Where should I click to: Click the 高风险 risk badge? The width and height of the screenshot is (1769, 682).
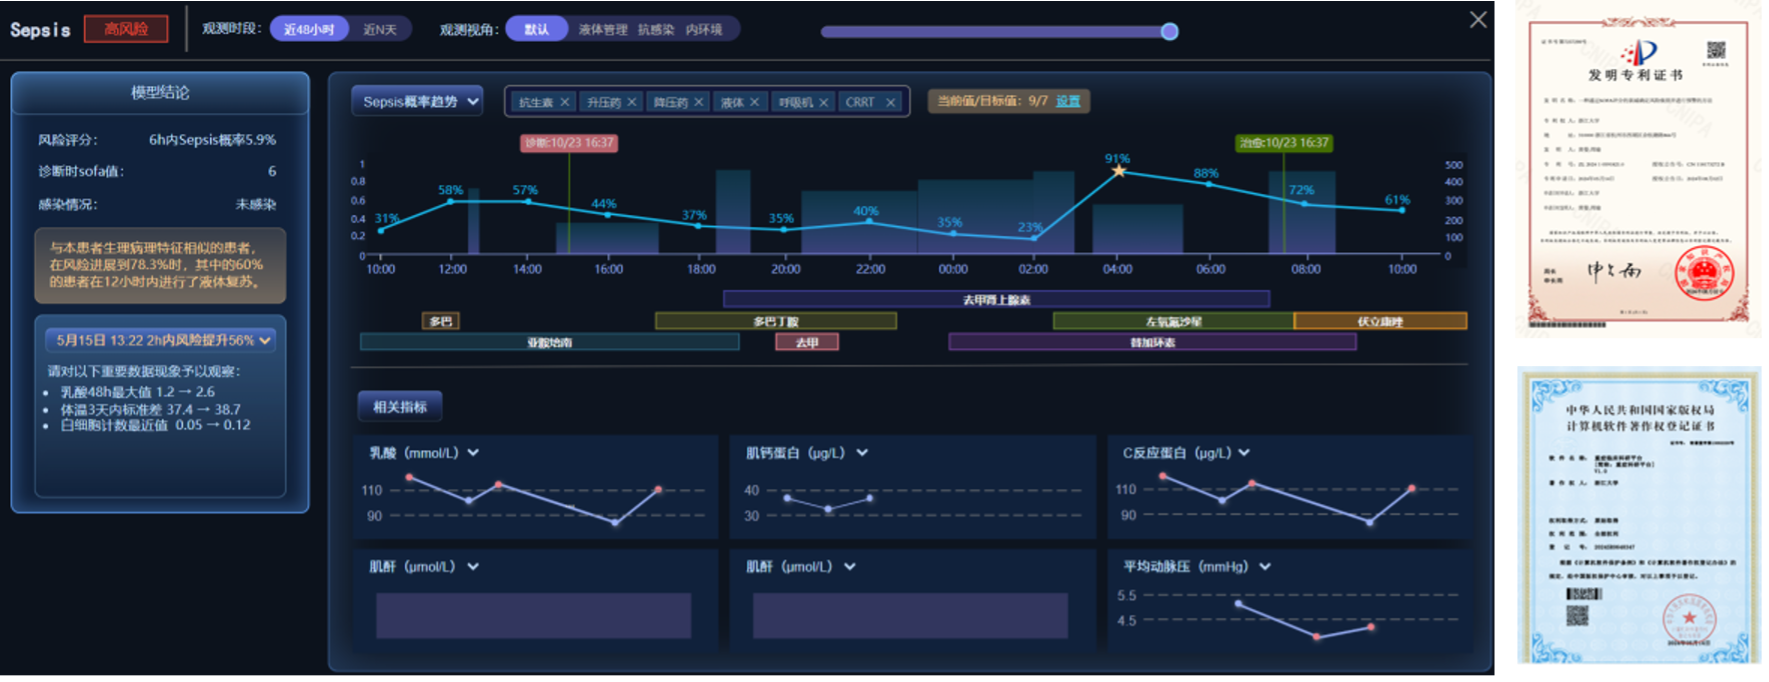[x=126, y=29]
